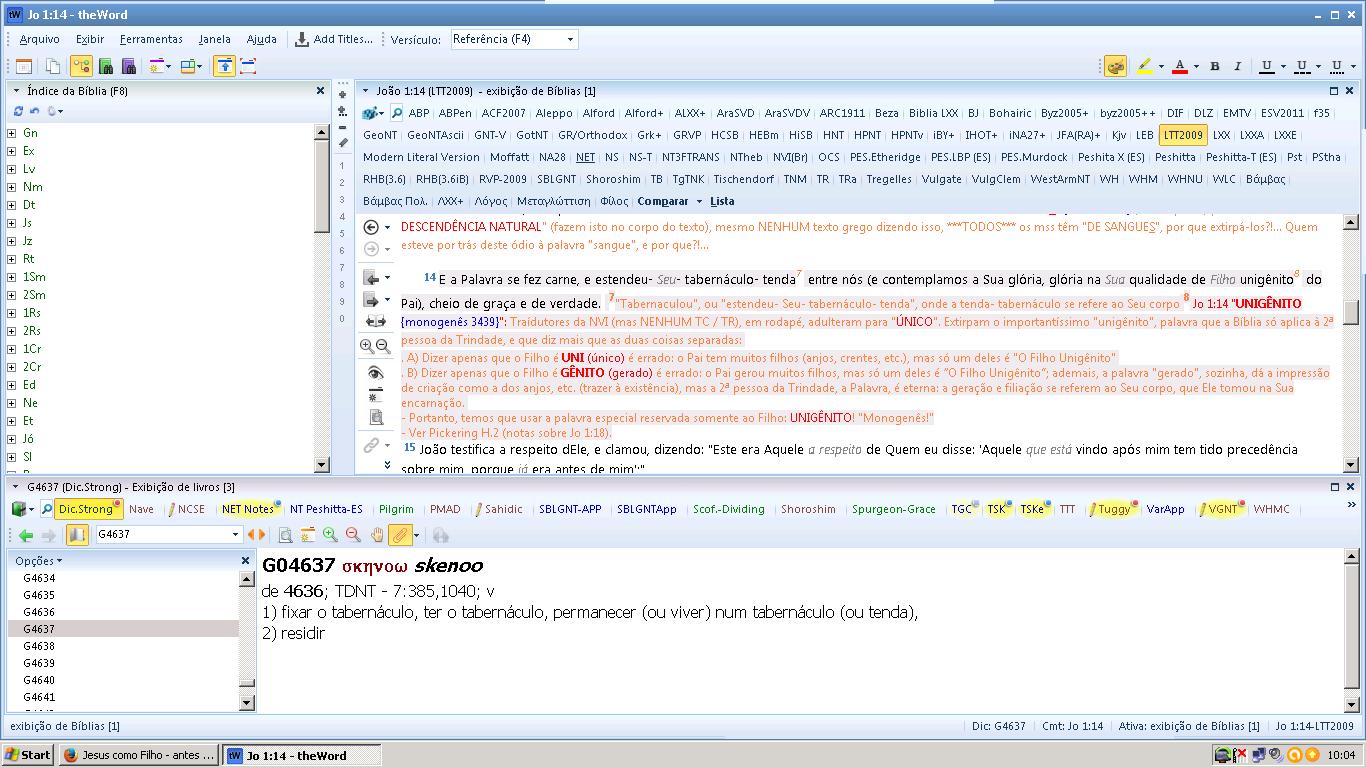Screen dimensions: 1366x768
Task: Click the Start button on taskbar
Action: pos(28,755)
